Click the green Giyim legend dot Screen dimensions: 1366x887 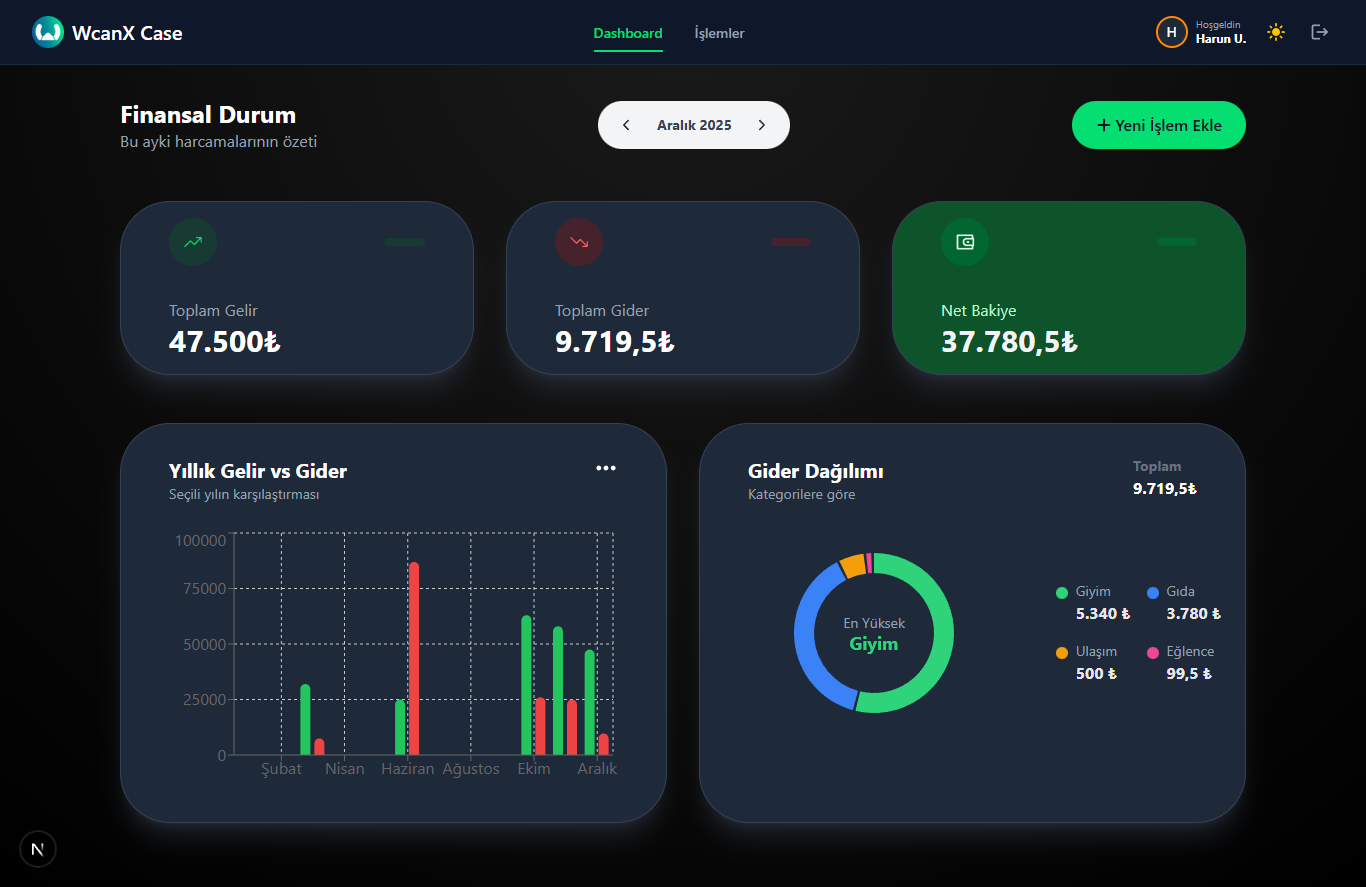pyautogui.click(x=1062, y=593)
